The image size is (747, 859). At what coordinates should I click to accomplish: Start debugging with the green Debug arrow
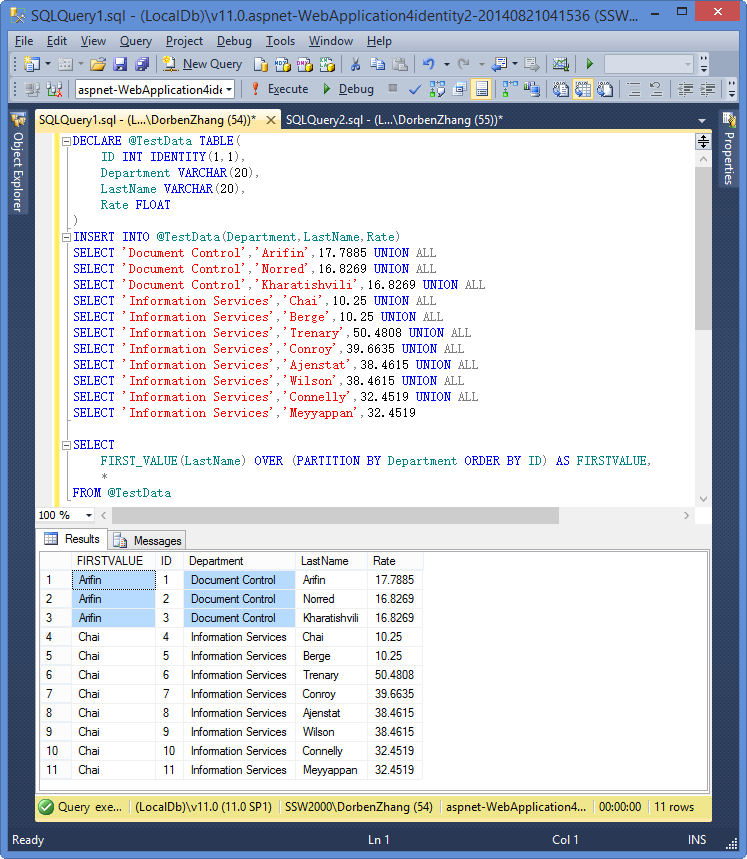point(347,89)
